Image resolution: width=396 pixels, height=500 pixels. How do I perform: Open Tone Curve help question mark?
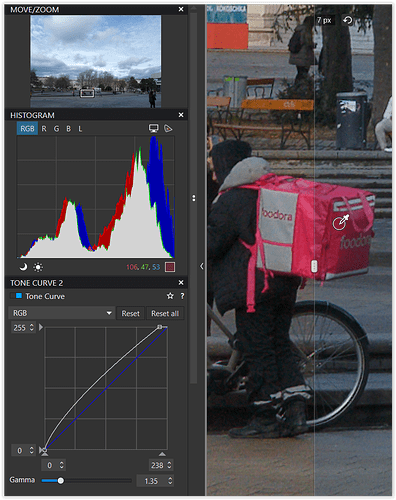(182, 296)
